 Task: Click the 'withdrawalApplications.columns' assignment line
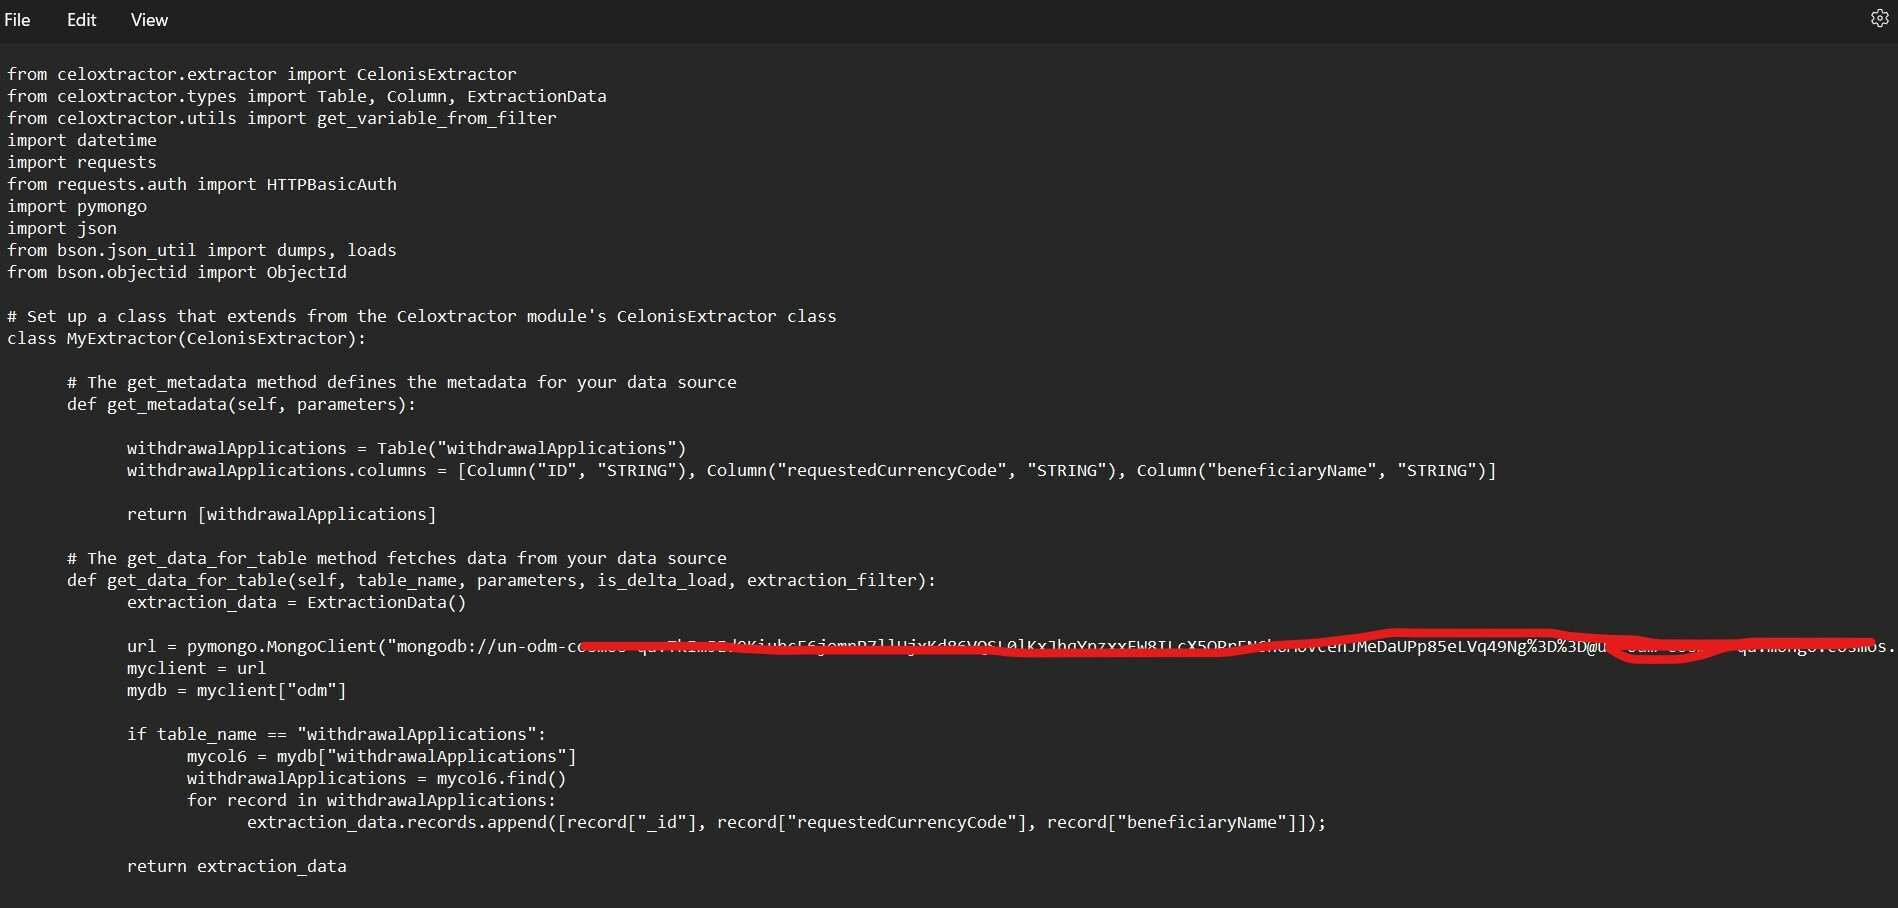pos(812,470)
